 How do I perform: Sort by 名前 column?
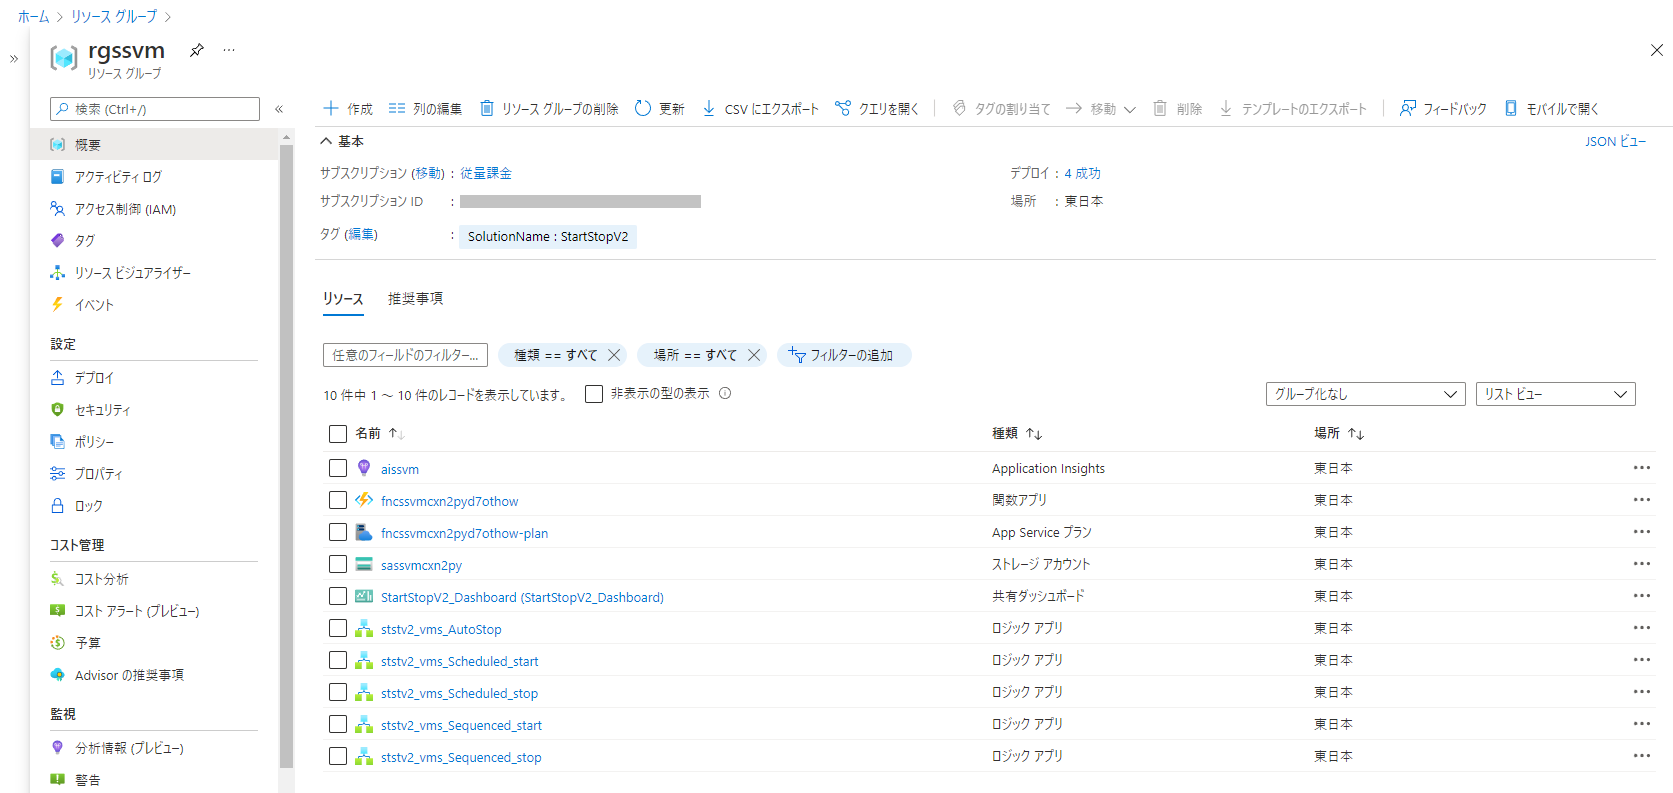[x=380, y=434]
